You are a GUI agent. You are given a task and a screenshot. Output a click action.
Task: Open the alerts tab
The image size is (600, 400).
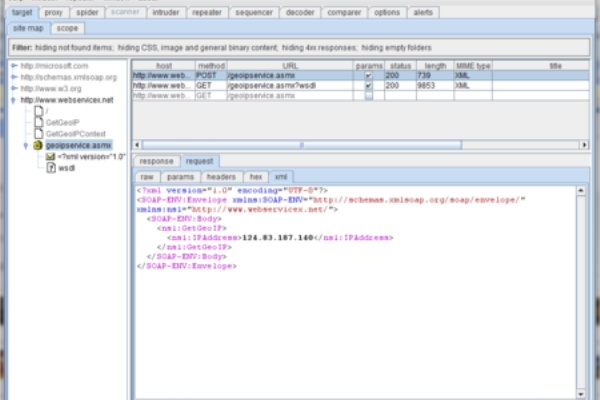[x=423, y=13]
